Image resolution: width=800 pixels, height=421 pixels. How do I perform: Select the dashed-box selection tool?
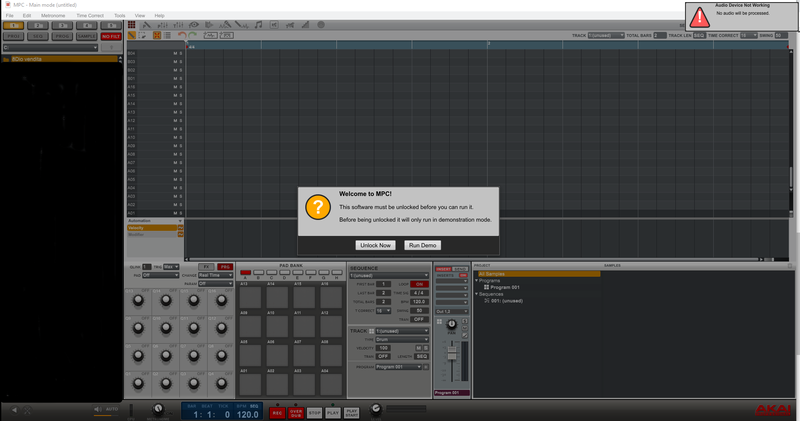(142, 35)
